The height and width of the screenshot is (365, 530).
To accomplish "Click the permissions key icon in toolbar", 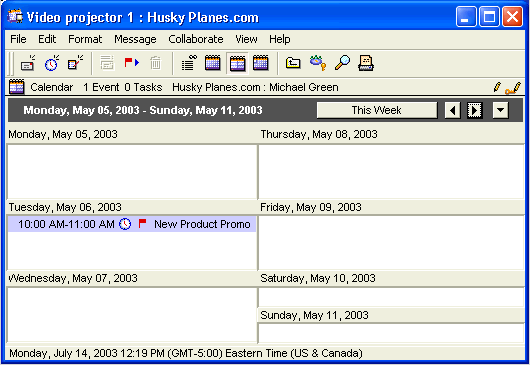I will click(x=318, y=63).
